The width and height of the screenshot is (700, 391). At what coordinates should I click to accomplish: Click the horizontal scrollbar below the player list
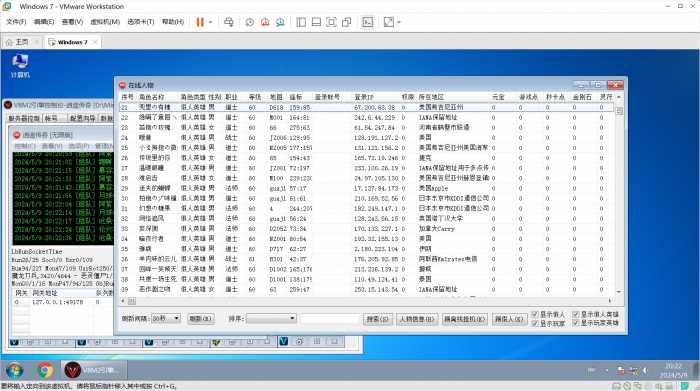point(366,301)
